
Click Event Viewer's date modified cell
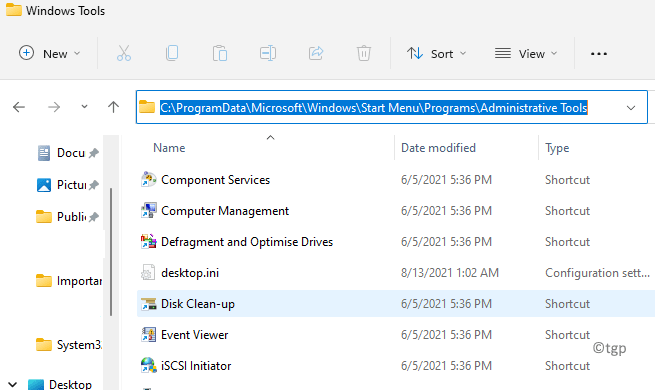[x=446, y=334]
